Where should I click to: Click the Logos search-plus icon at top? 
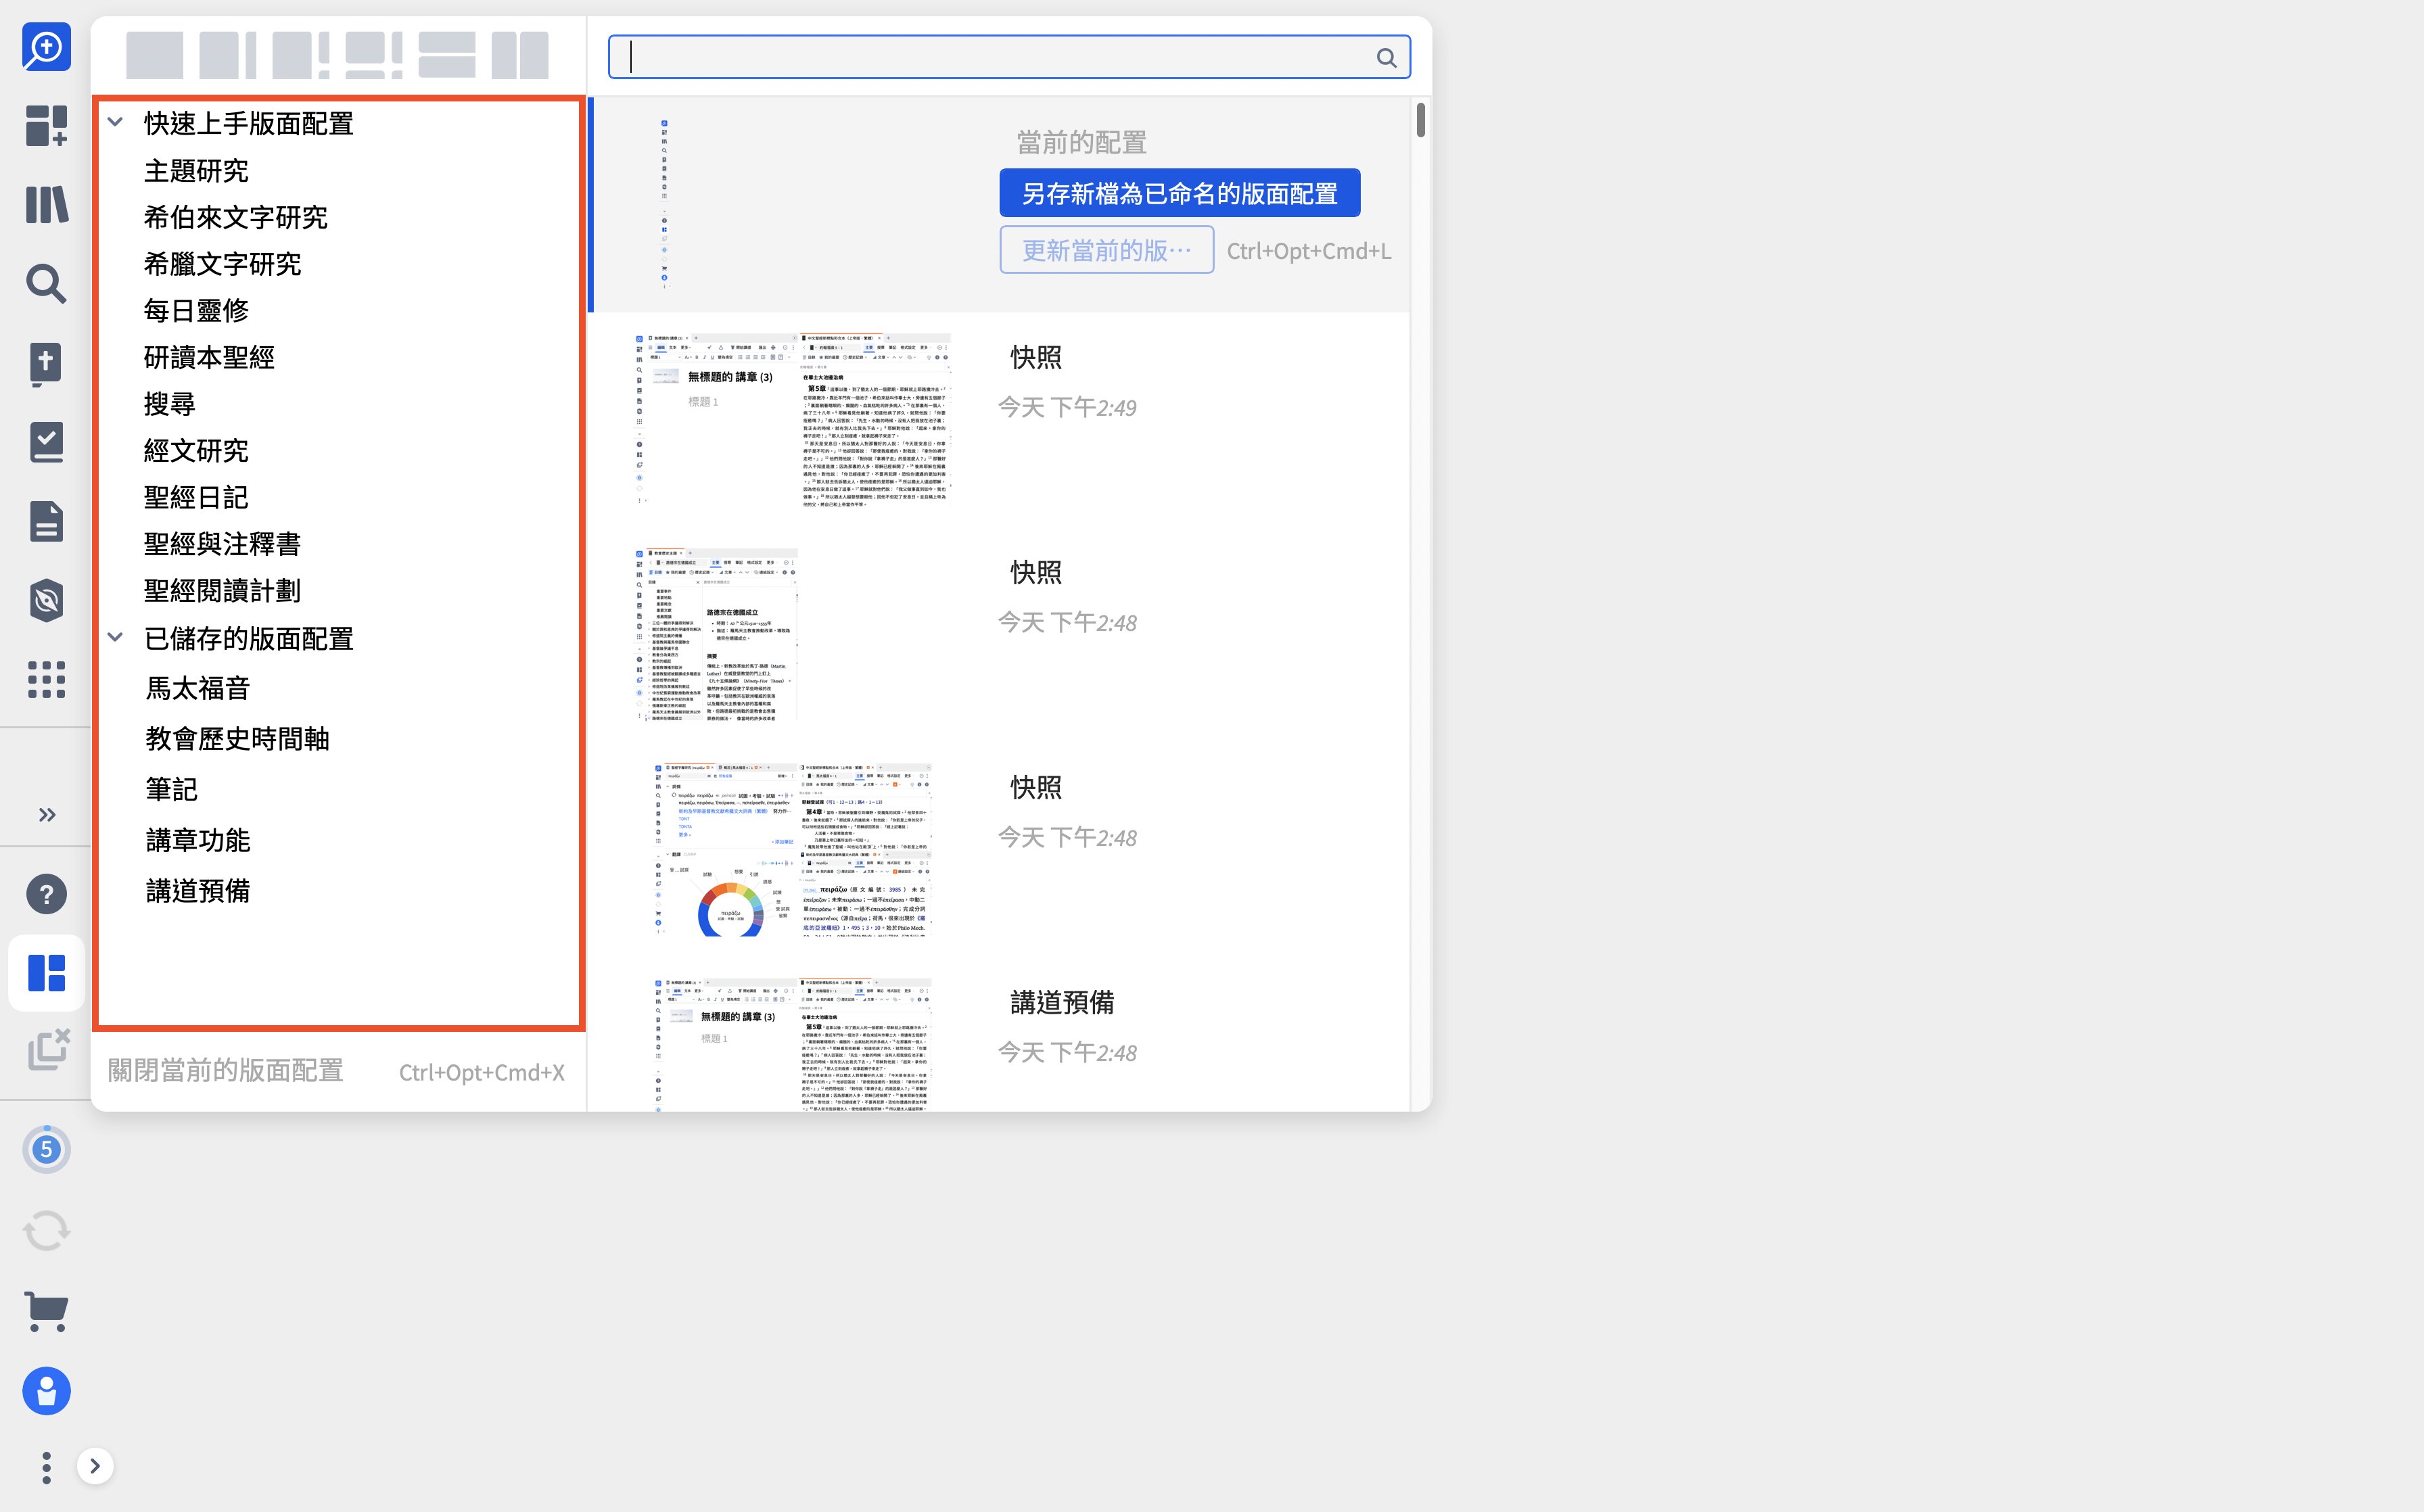pyautogui.click(x=46, y=47)
